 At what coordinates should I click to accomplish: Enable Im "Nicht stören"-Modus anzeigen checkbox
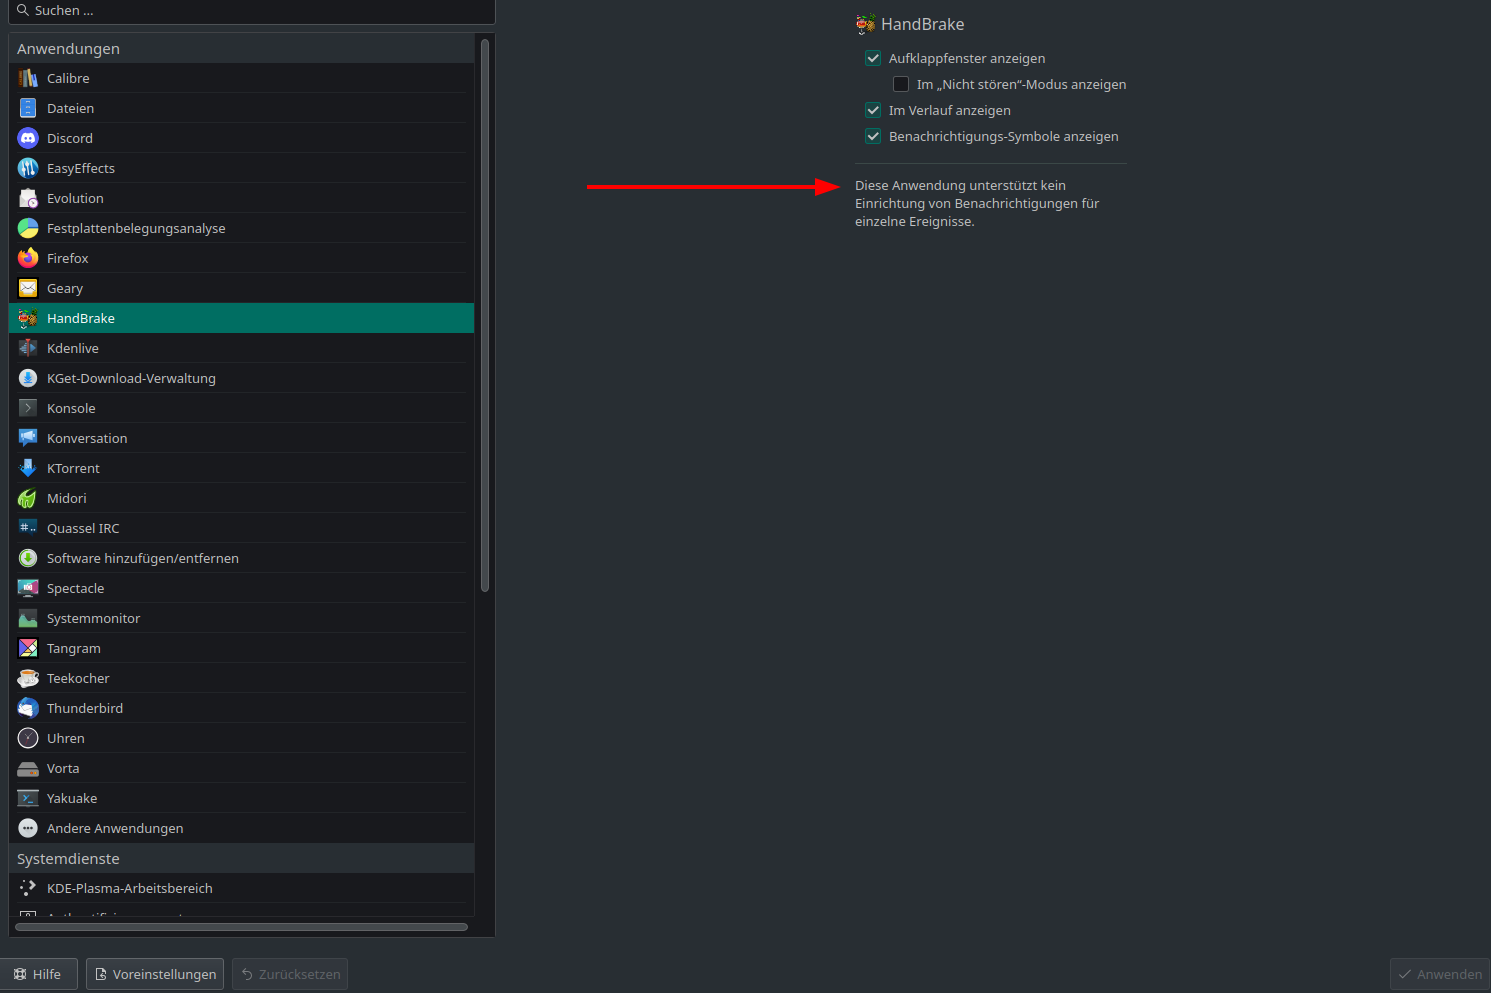[901, 84]
